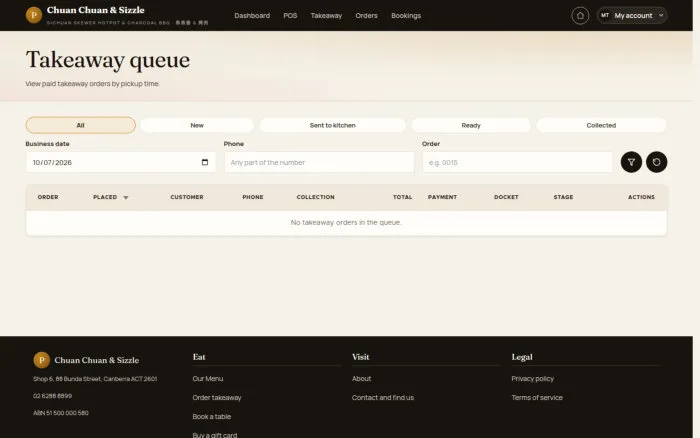Click the header restaurant logo badge
The height and width of the screenshot is (438, 700).
34,15
